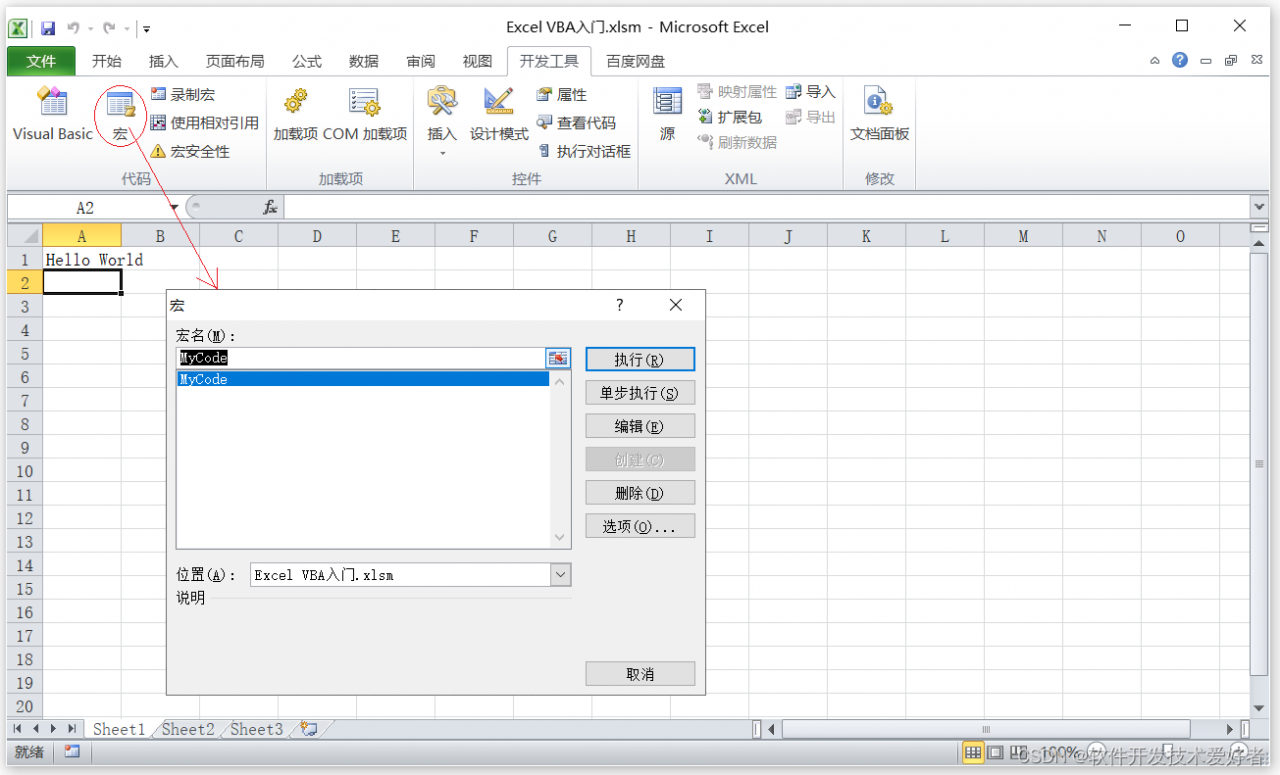
Task: Switch to Page Layout view in status bar
Action: (995, 752)
